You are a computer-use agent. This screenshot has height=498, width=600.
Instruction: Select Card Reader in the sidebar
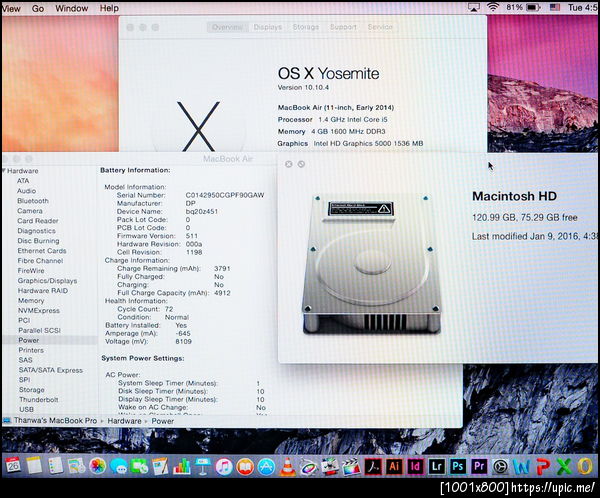(38, 220)
